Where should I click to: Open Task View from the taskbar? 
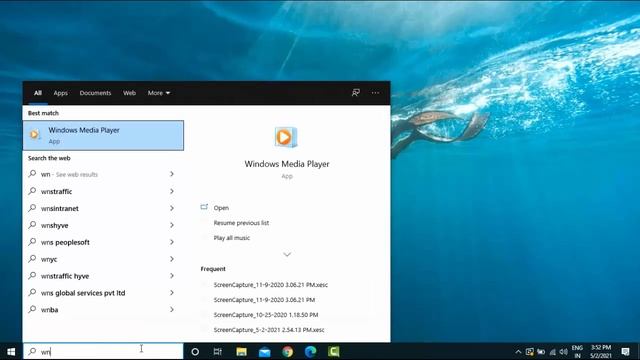coord(218,351)
